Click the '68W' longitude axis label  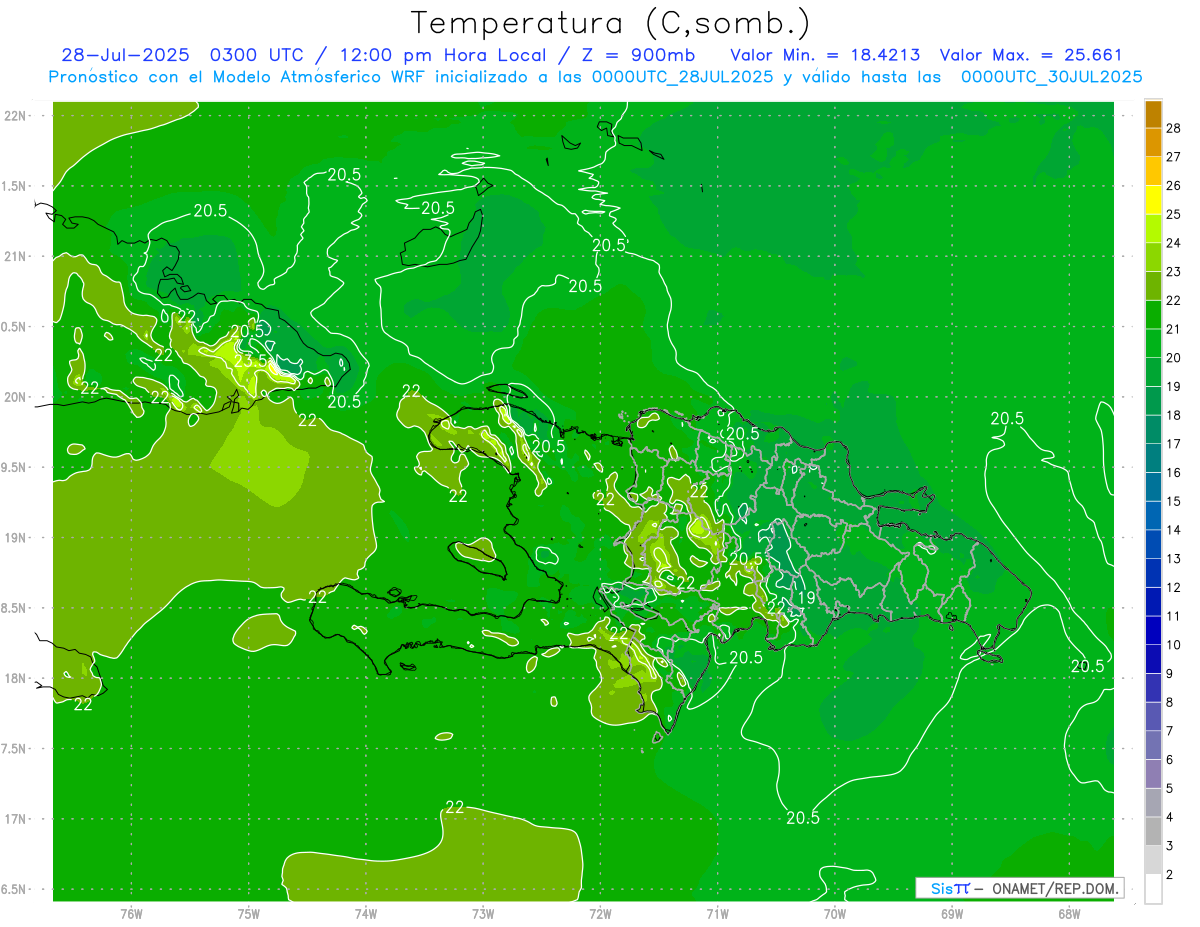pos(1069,914)
